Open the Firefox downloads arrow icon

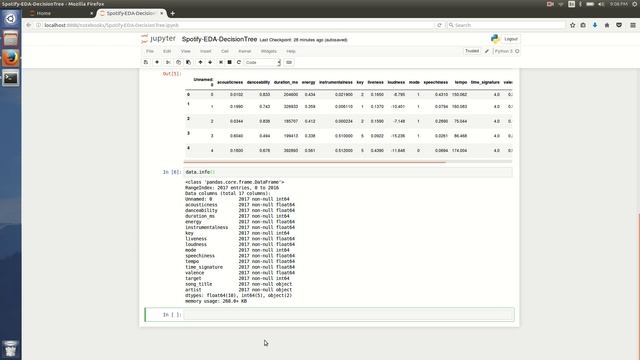coord(595,25)
